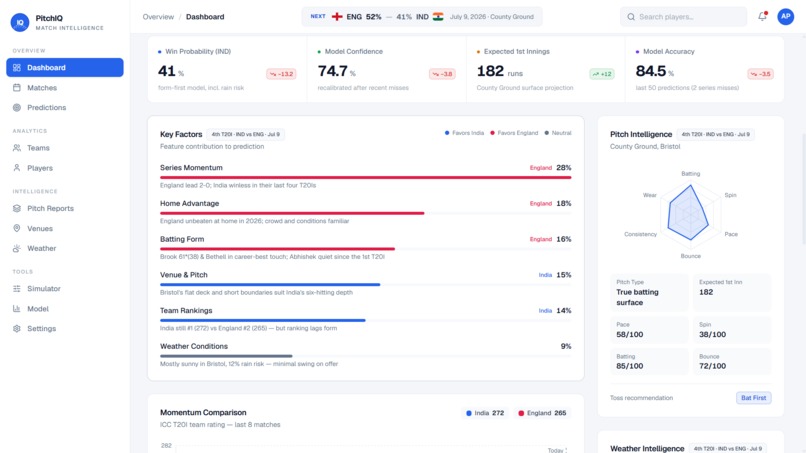Click Weather Intelligence match tag chip
Screen dimensions: 806x453
pos(728,448)
